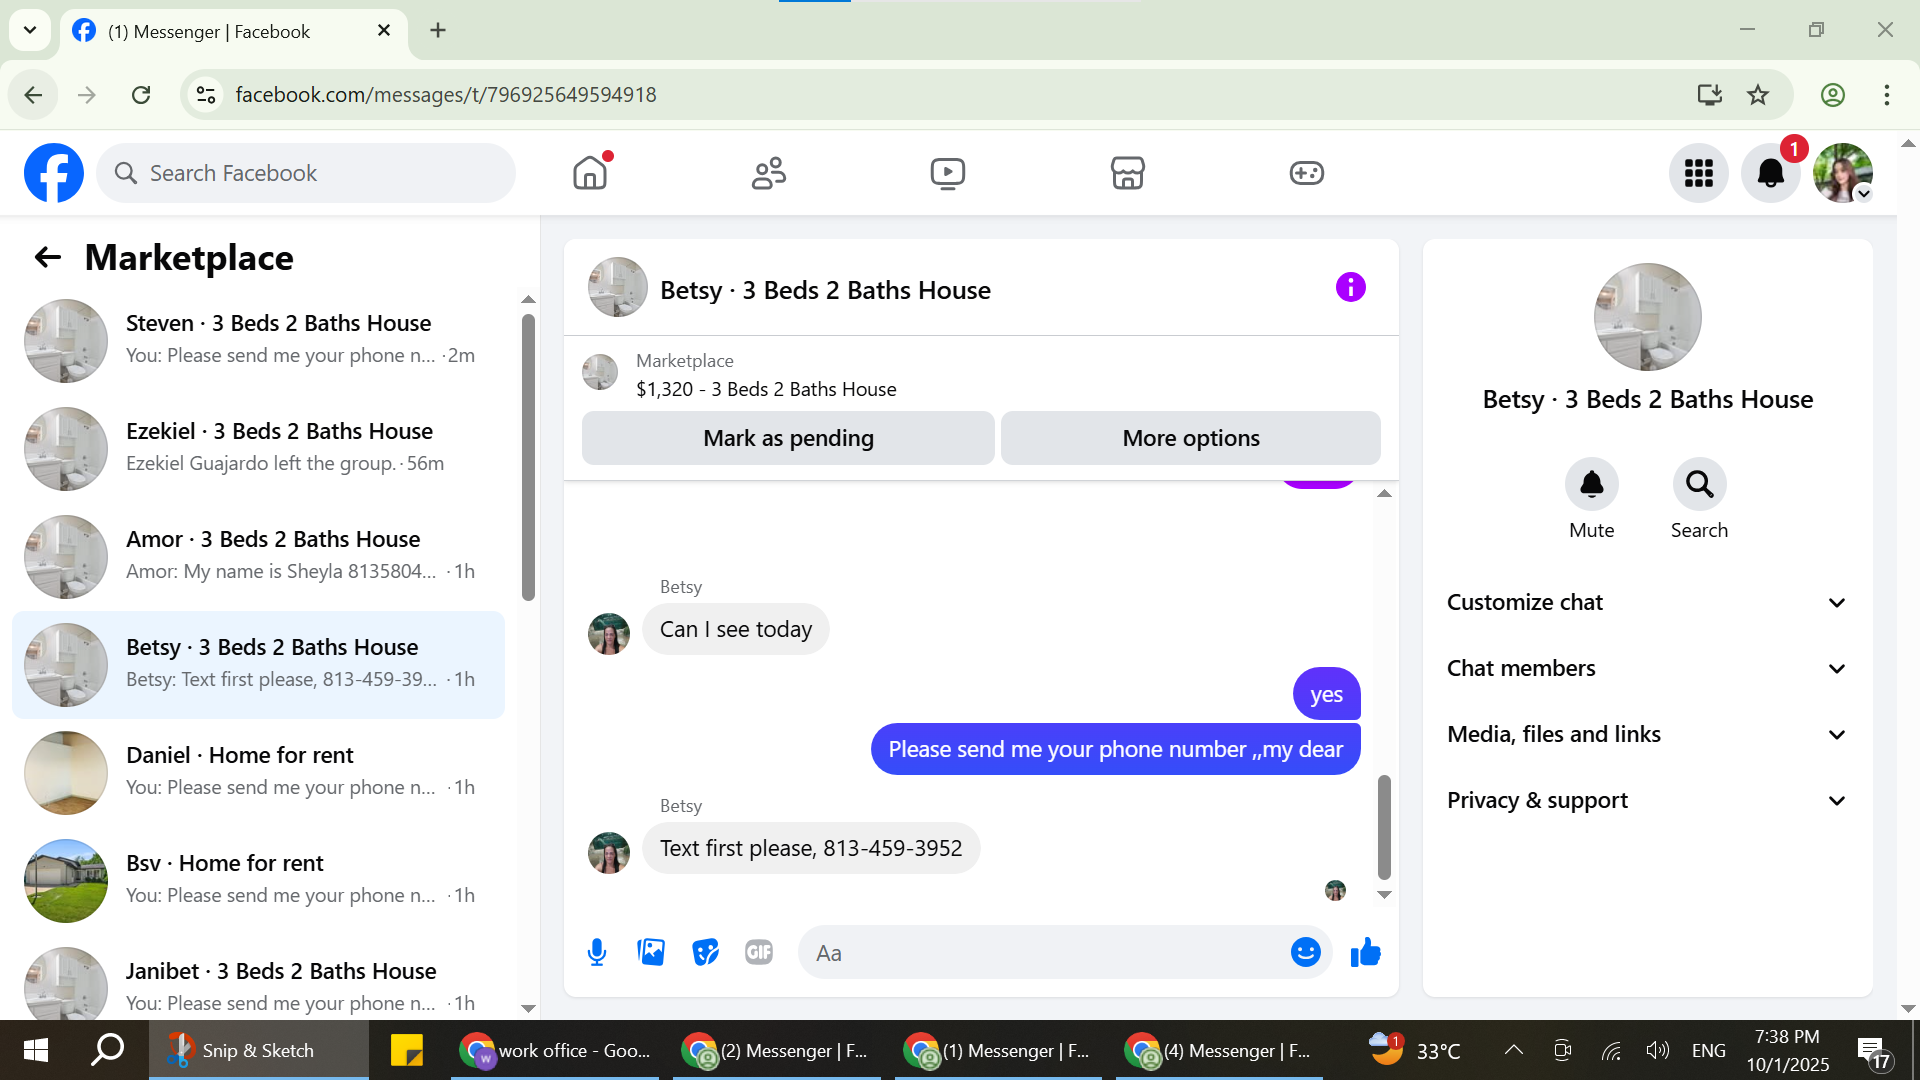Expand Media, files and links section
1920x1080 pixels.
(x=1647, y=735)
